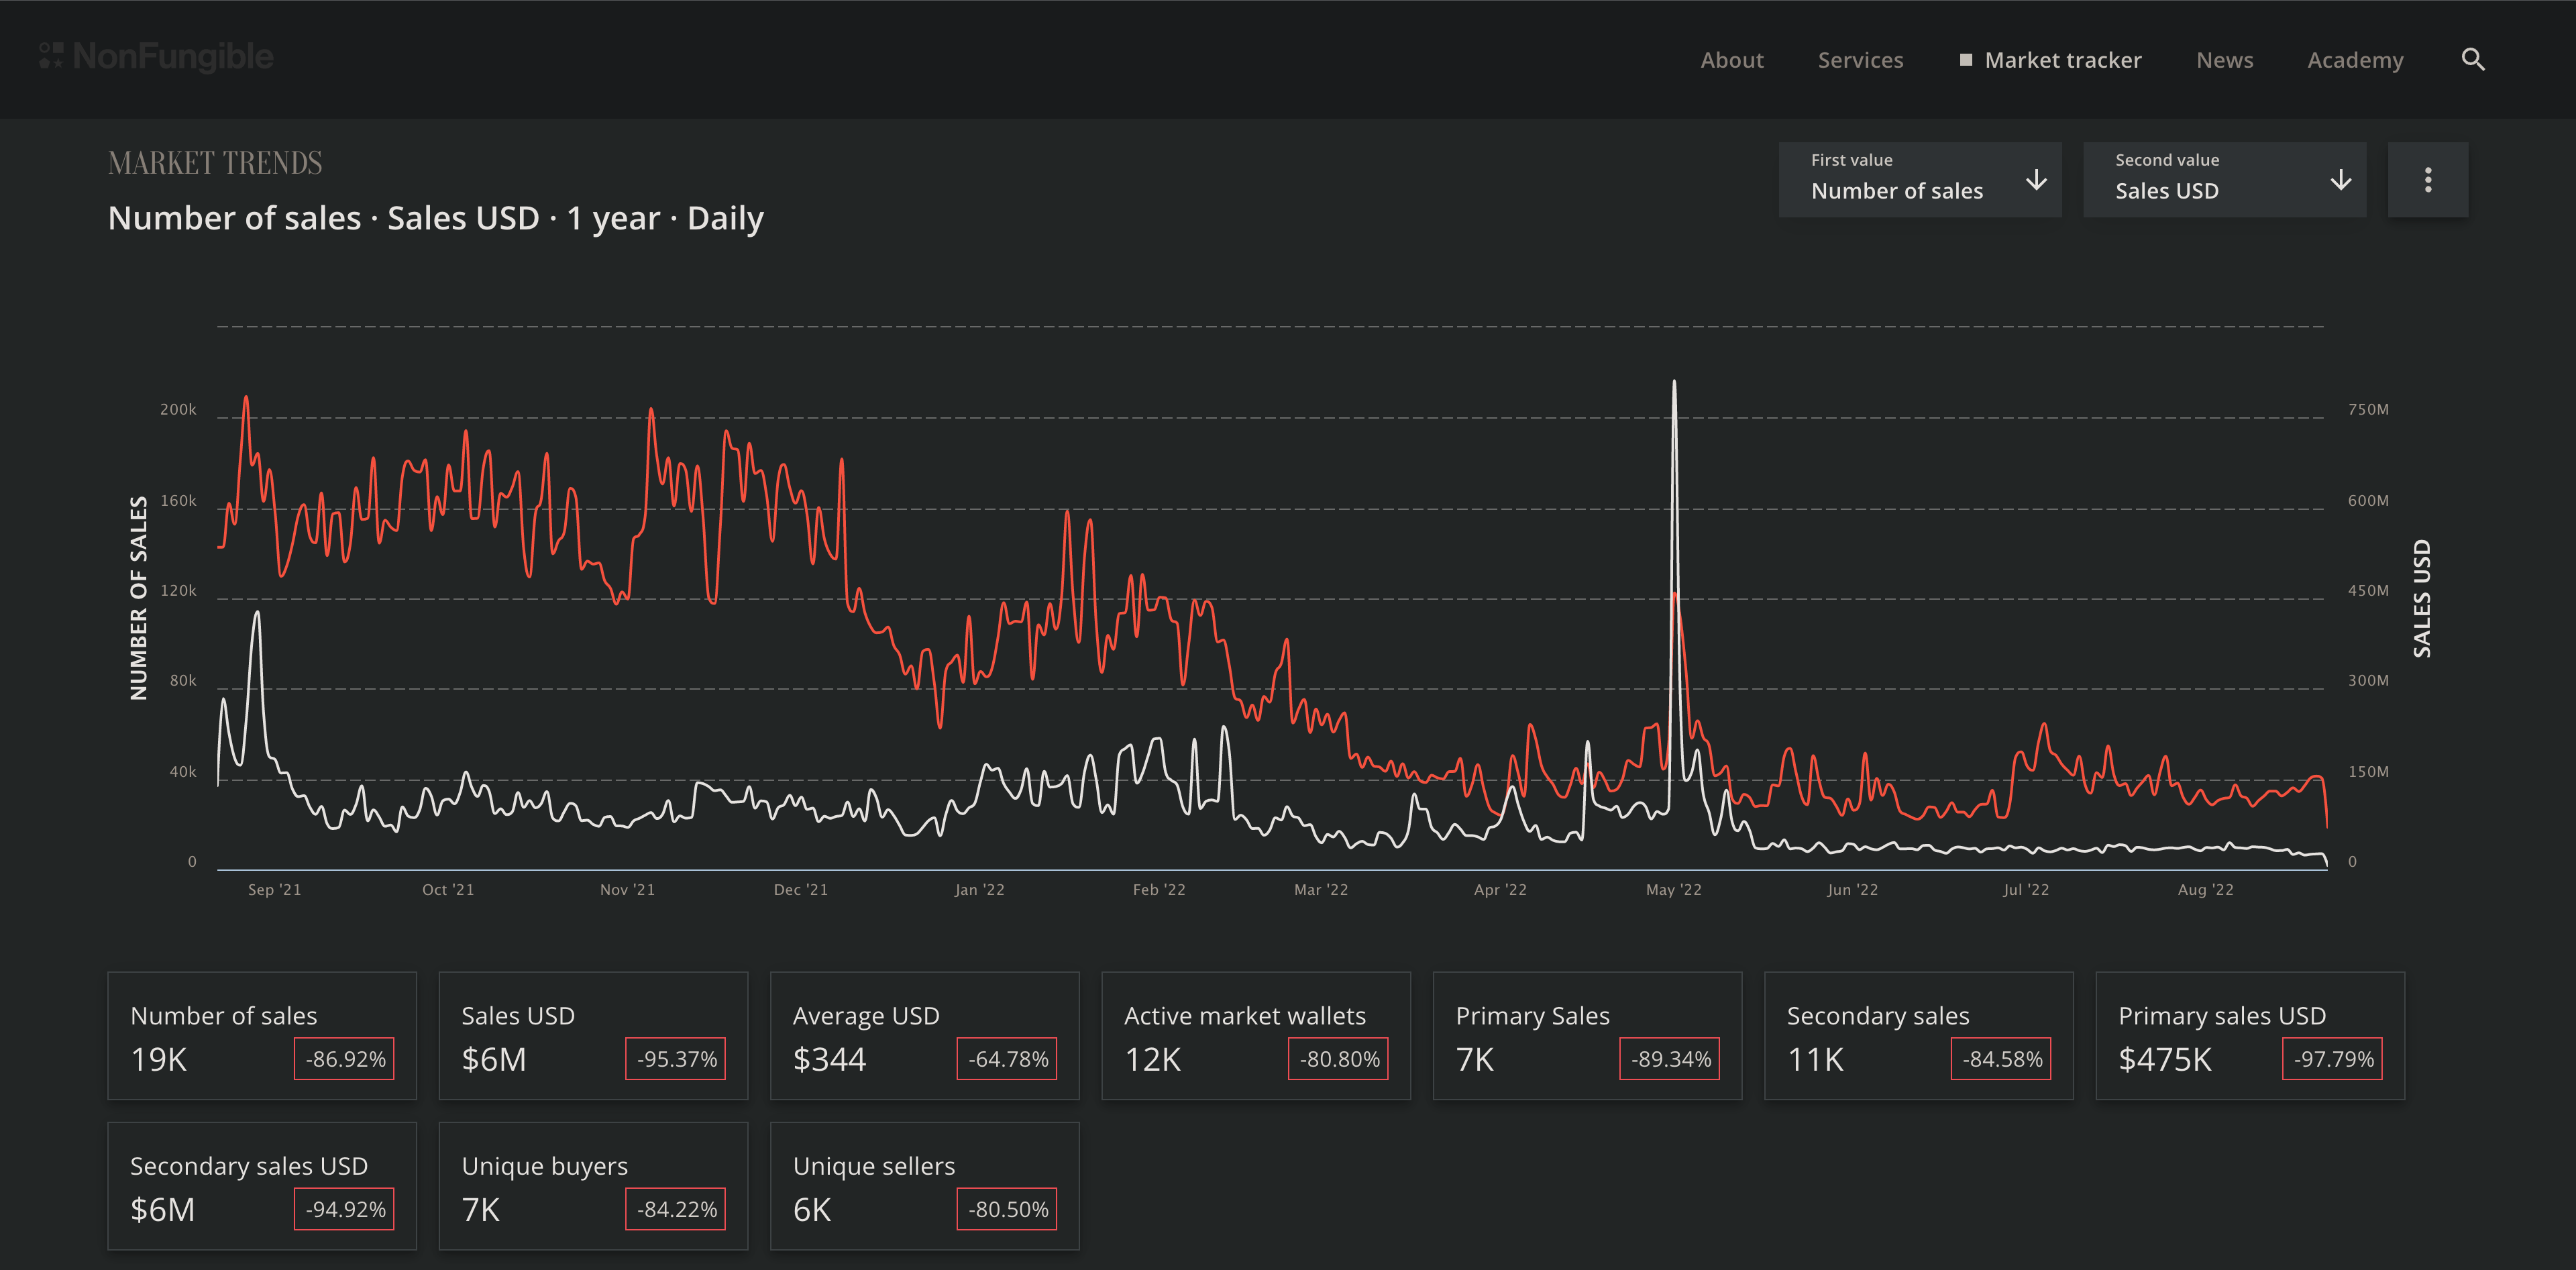Image resolution: width=2576 pixels, height=1270 pixels.
Task: Select the Unique buyers stat card
Action: [593, 1186]
